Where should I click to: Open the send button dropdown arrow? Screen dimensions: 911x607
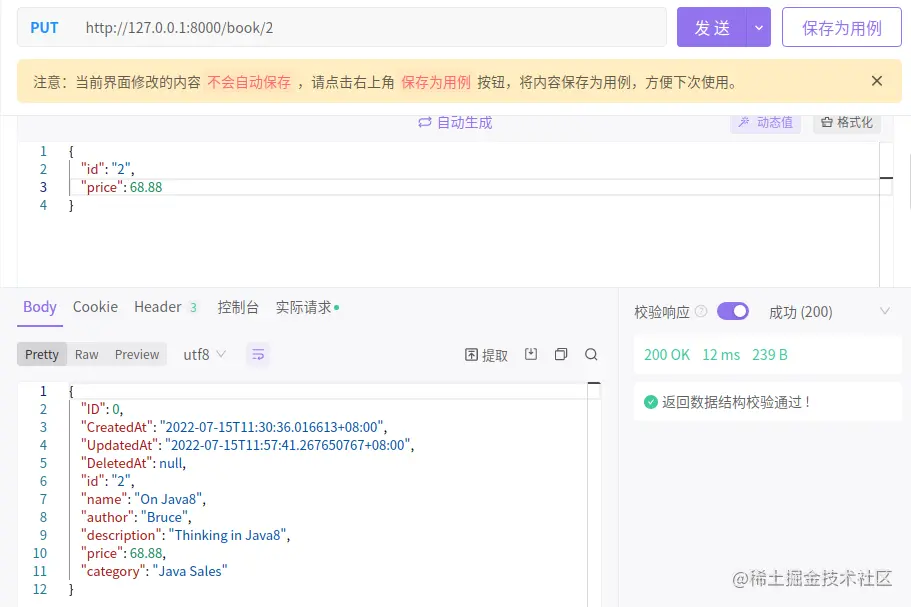pos(759,27)
